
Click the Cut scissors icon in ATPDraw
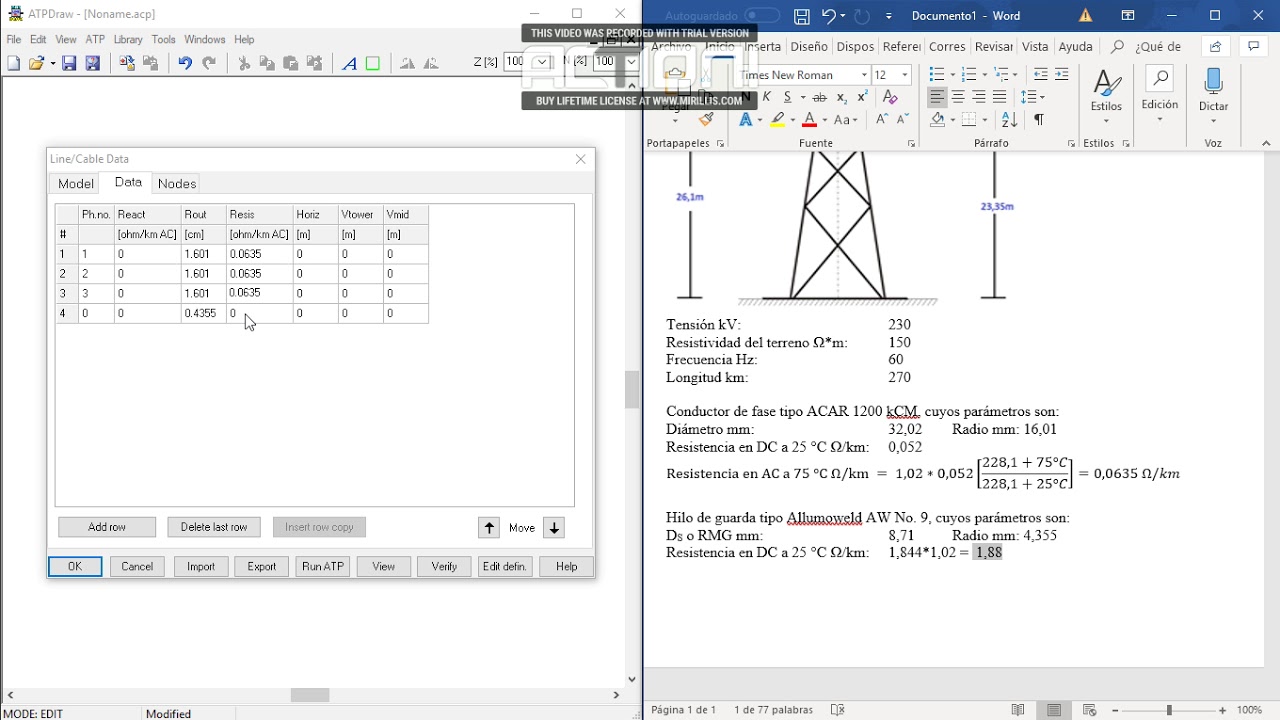point(244,63)
